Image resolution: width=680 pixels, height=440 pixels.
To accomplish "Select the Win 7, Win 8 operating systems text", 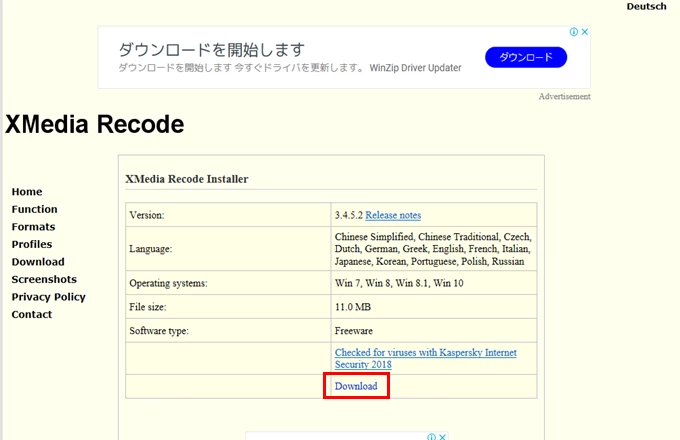I will [399, 283].
